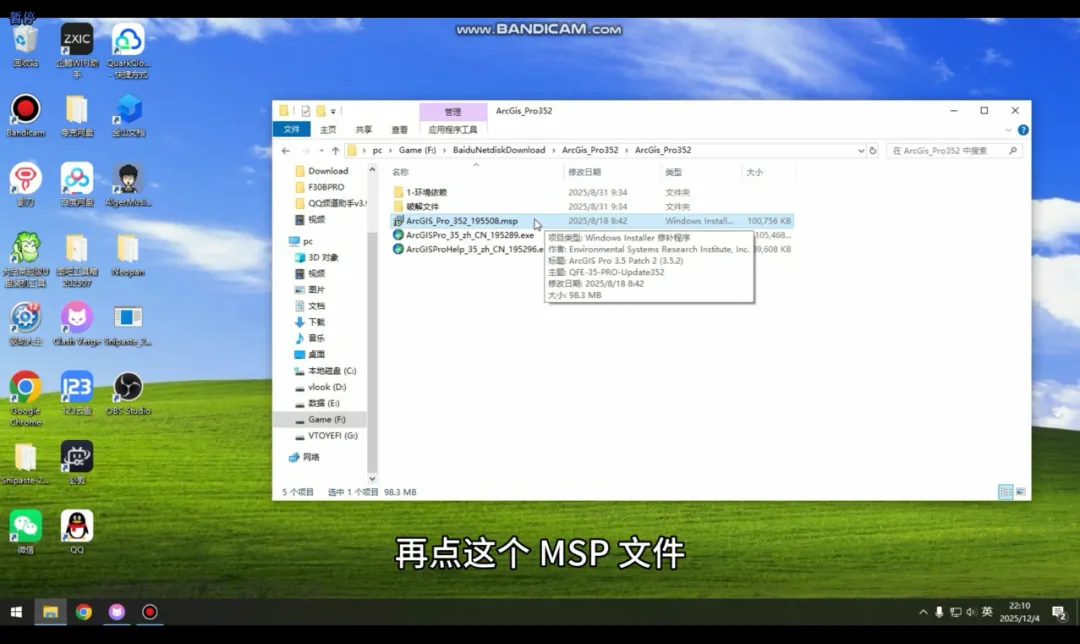Viewport: 1080px width, 644px height.
Task: Click the Properties checkmark icon in title bar
Action: pos(306,111)
